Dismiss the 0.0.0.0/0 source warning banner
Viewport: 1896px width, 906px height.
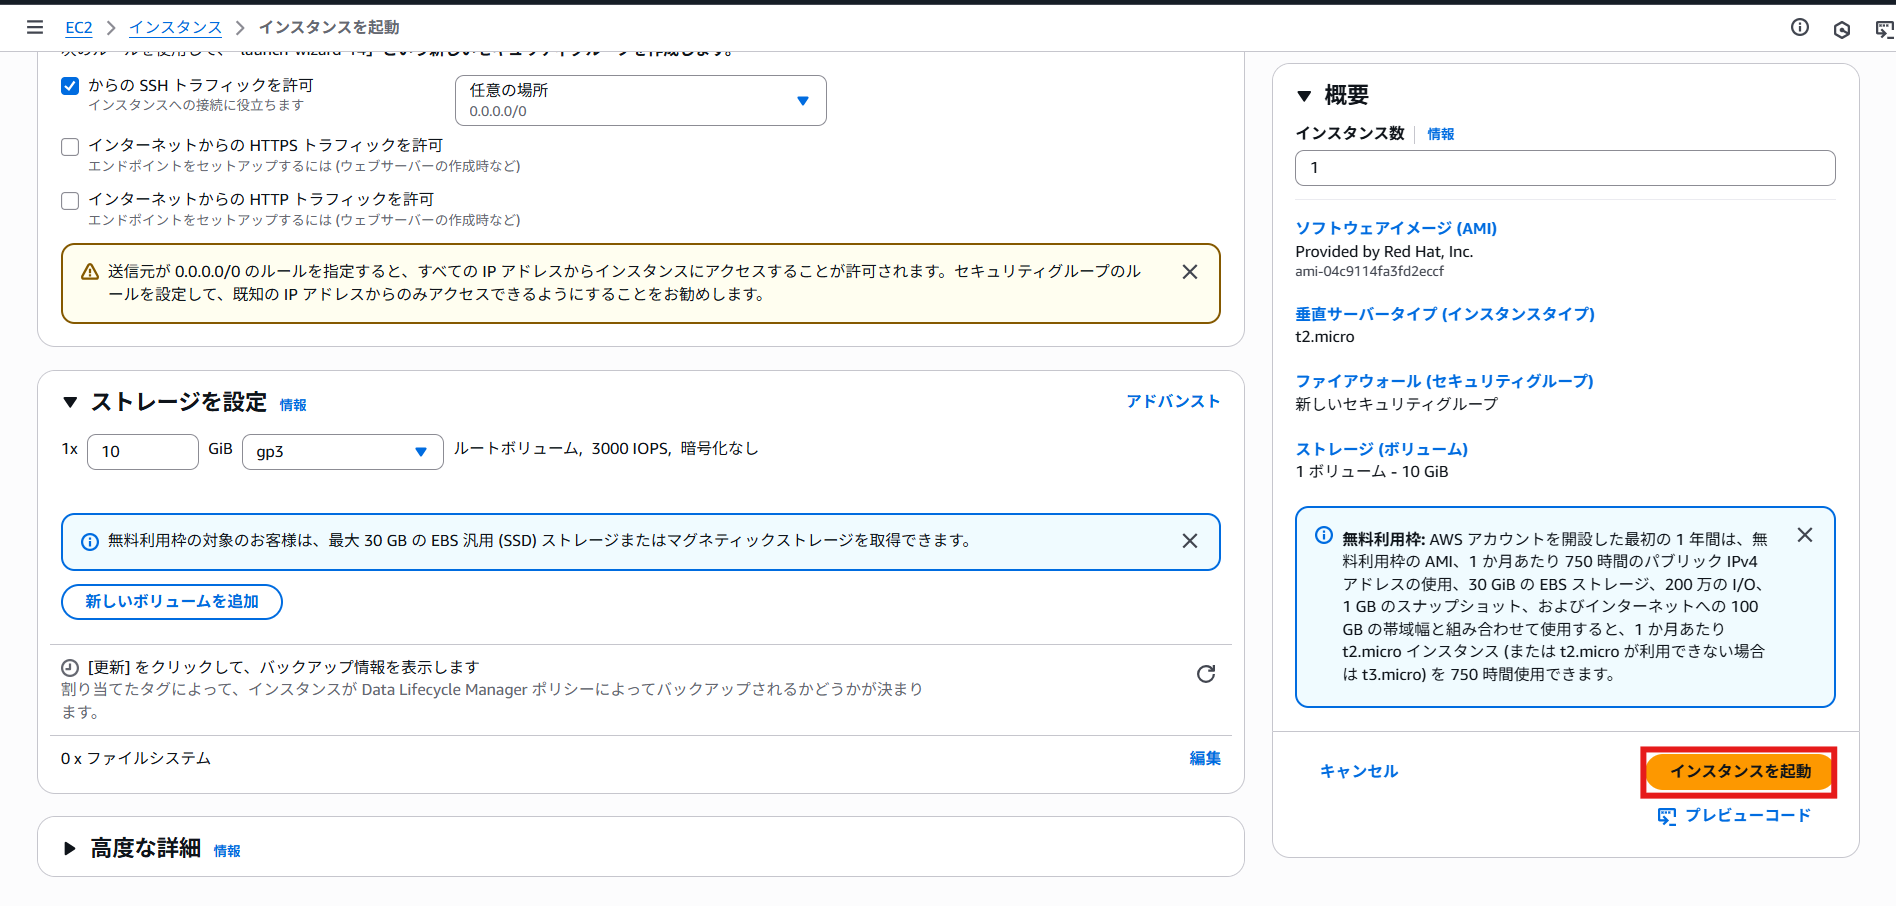[x=1190, y=272]
